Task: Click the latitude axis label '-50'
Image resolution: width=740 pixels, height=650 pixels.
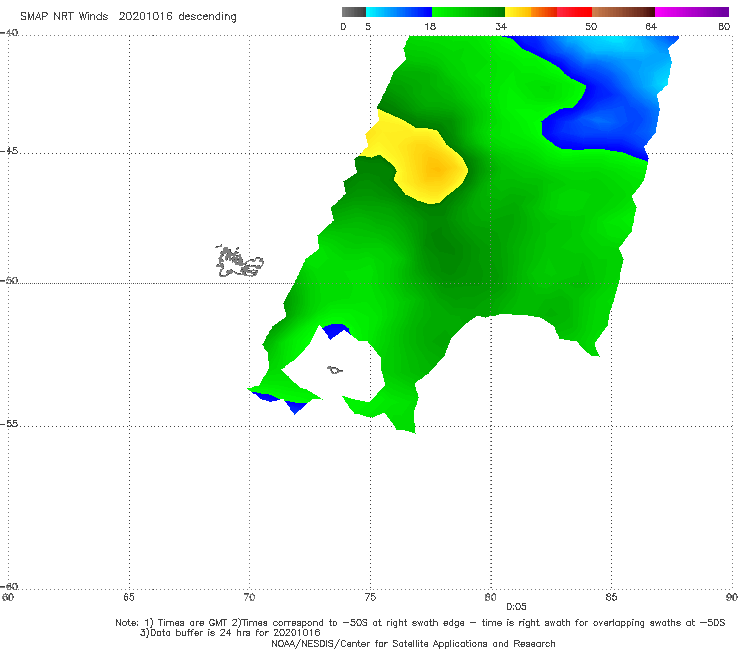Action: [x=9, y=280]
